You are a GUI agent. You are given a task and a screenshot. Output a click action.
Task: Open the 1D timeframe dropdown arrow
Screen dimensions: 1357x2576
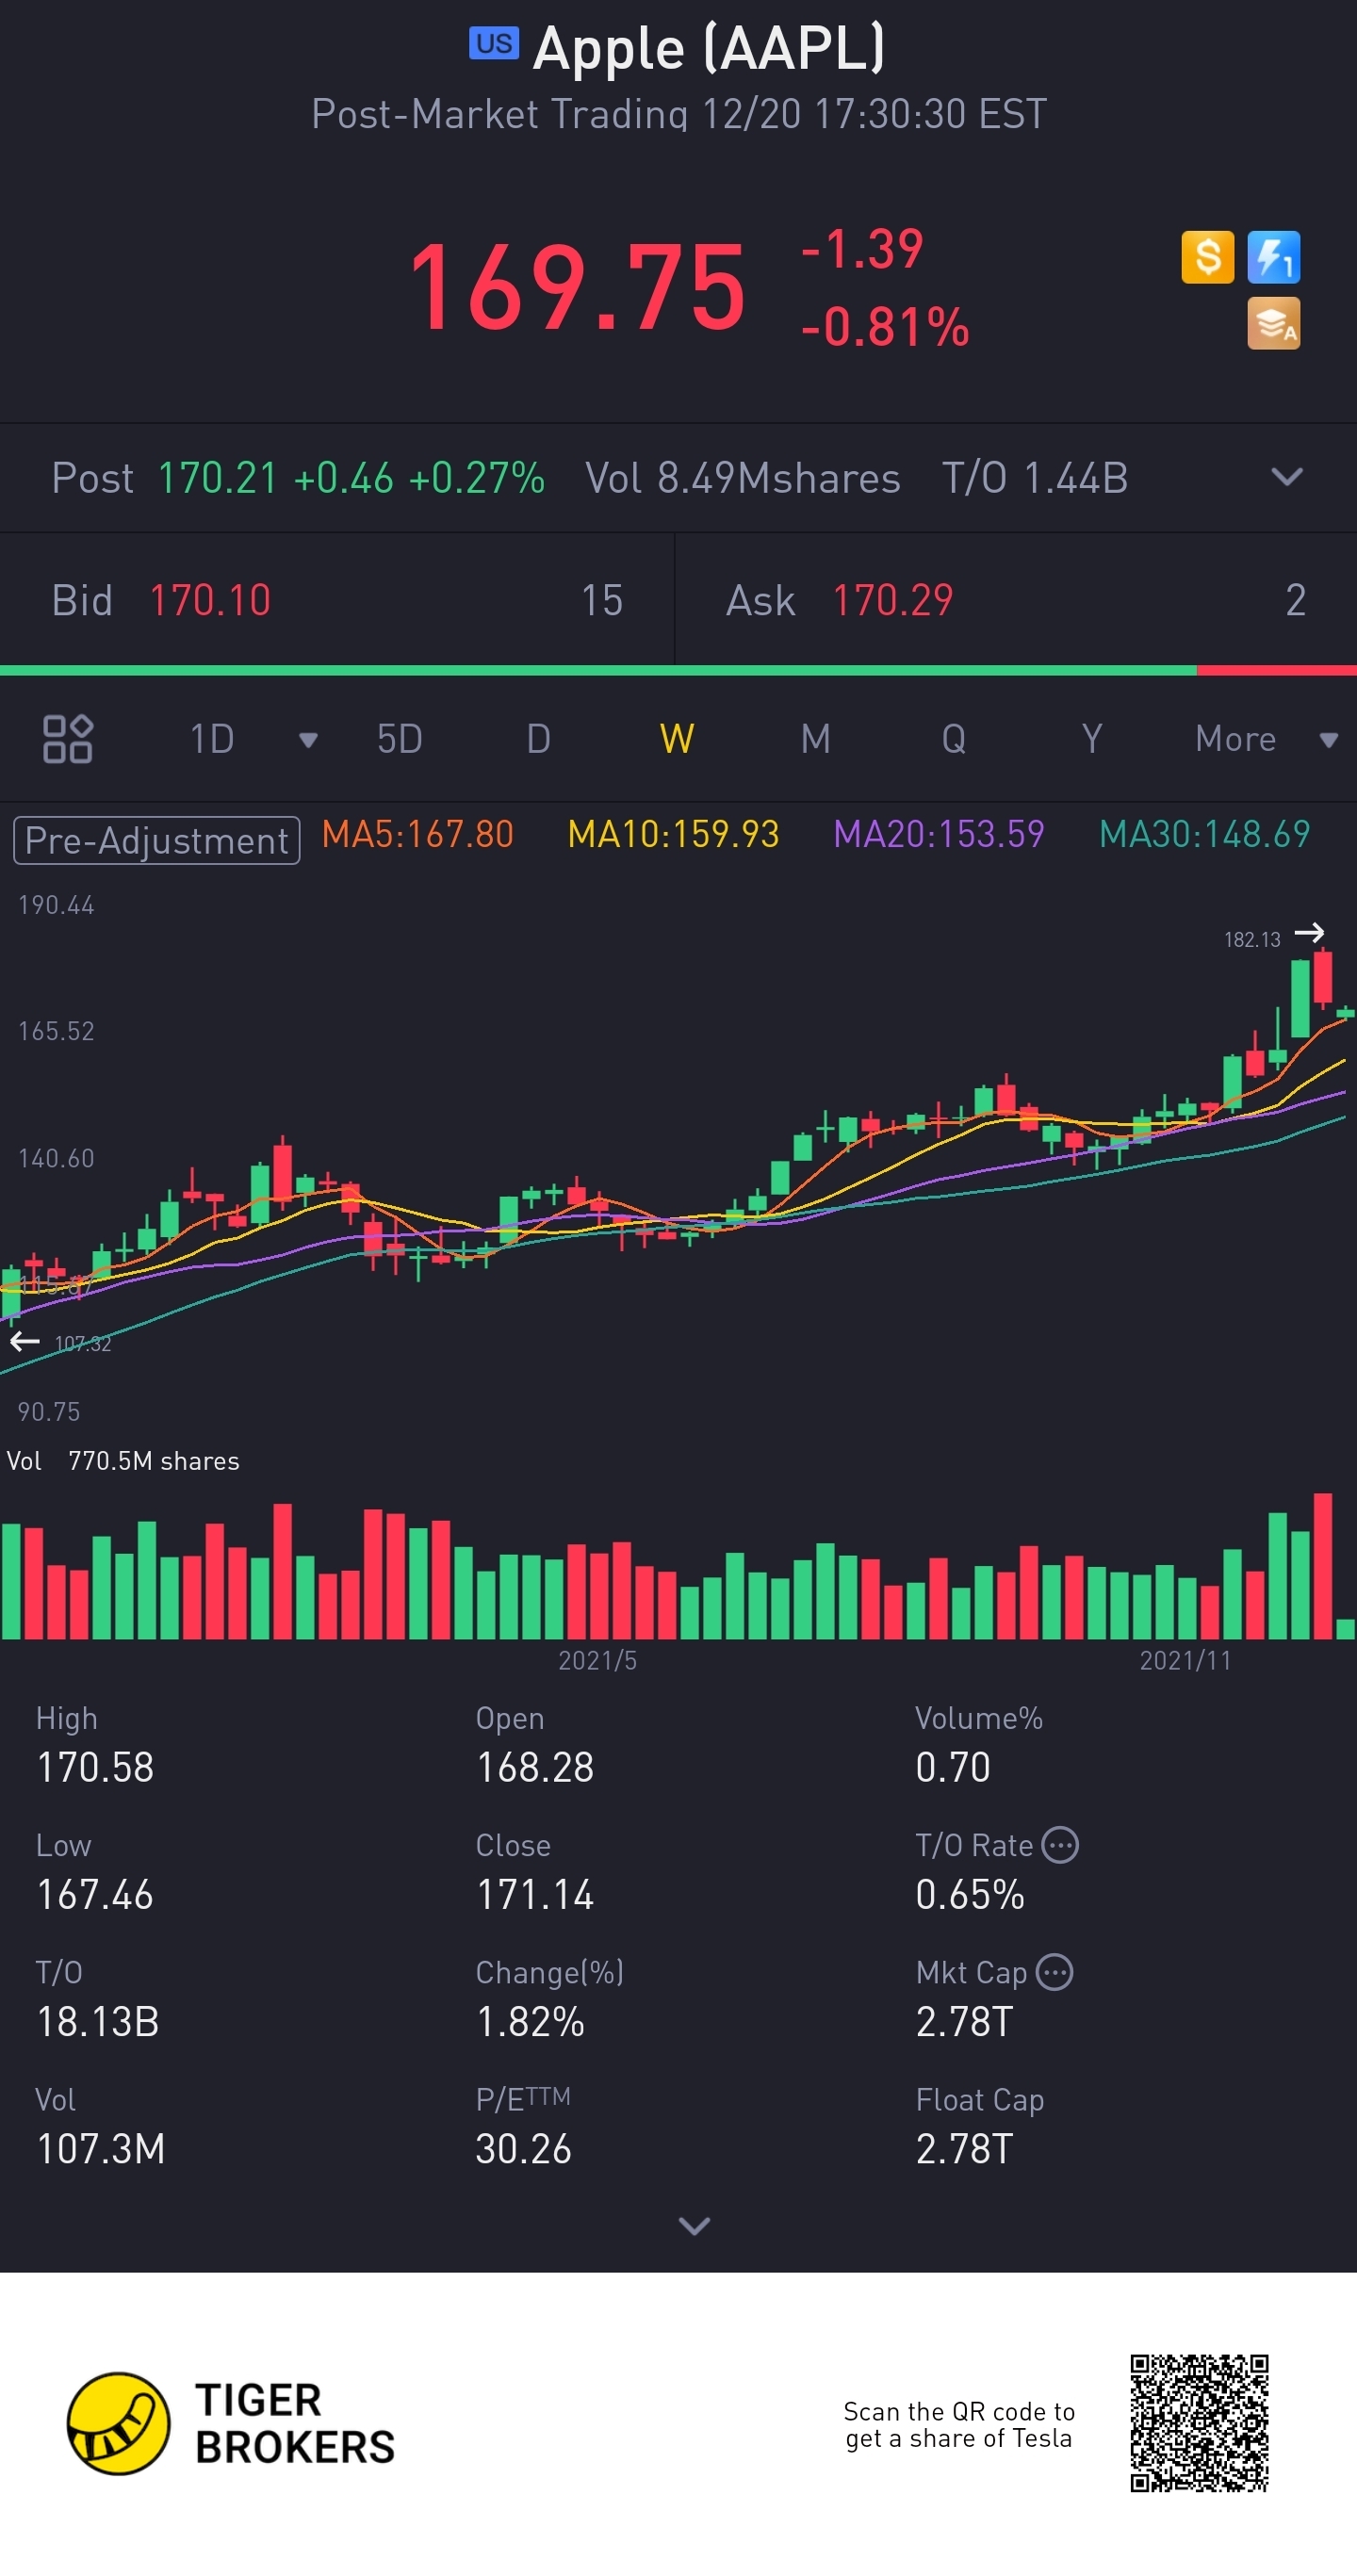308,740
